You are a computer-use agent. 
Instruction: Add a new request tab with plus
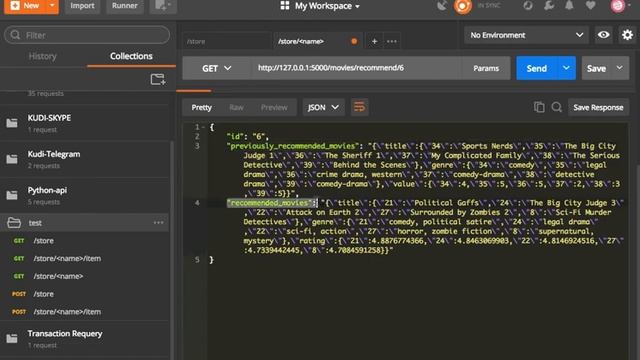pyautogui.click(x=374, y=41)
